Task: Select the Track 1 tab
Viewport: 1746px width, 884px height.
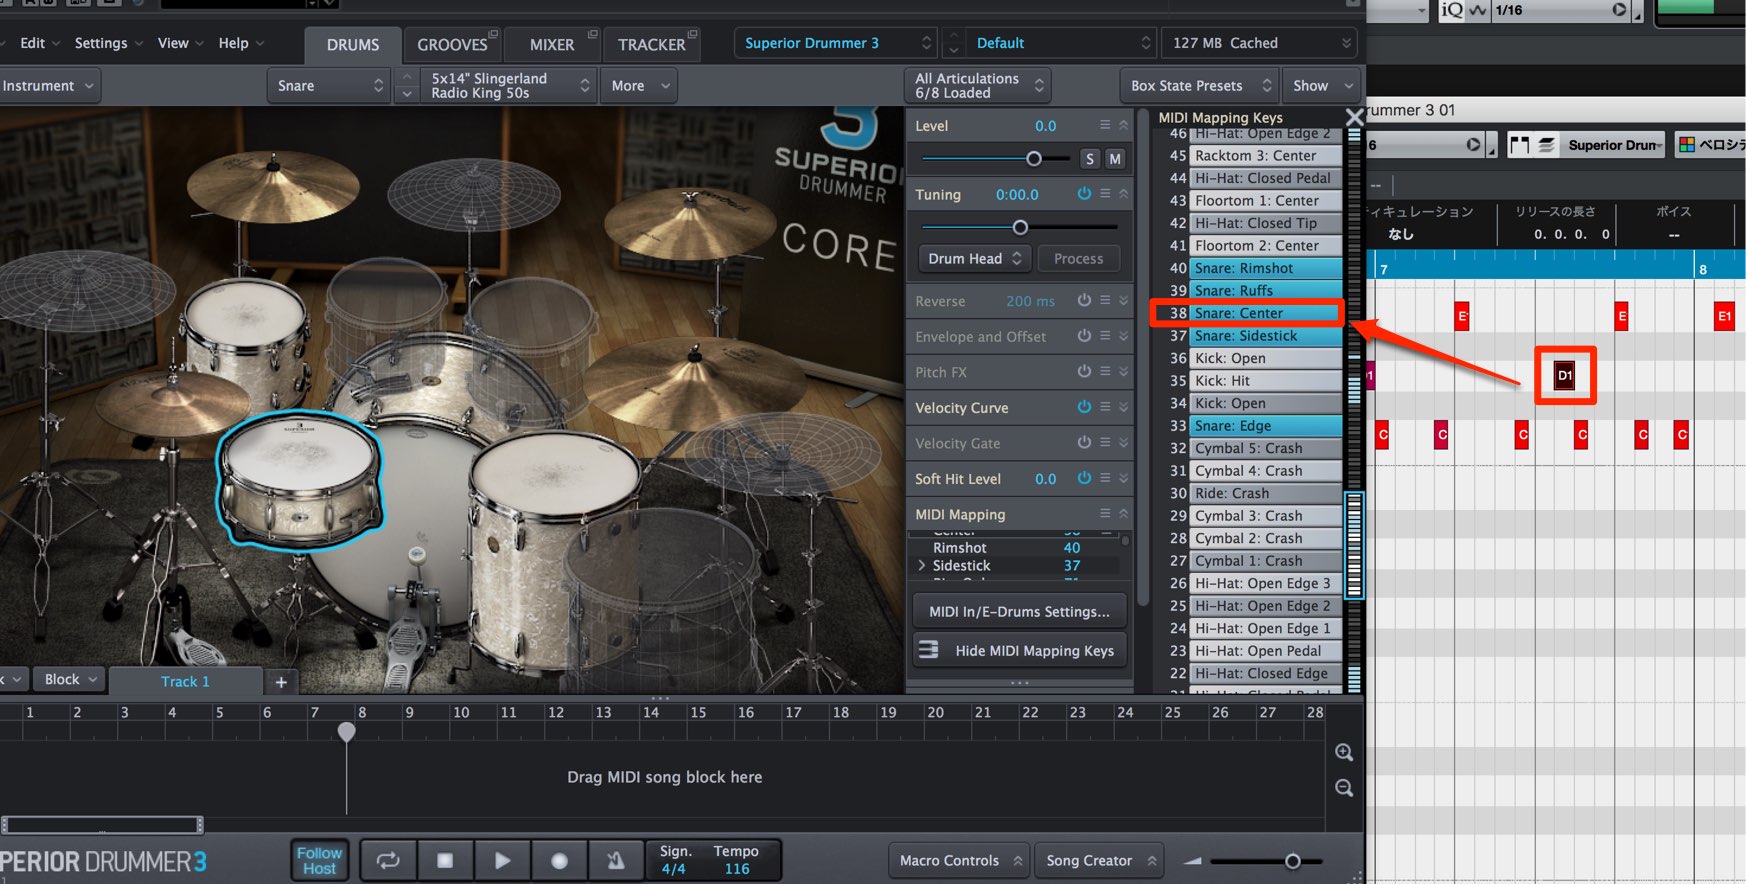Action: (x=185, y=681)
